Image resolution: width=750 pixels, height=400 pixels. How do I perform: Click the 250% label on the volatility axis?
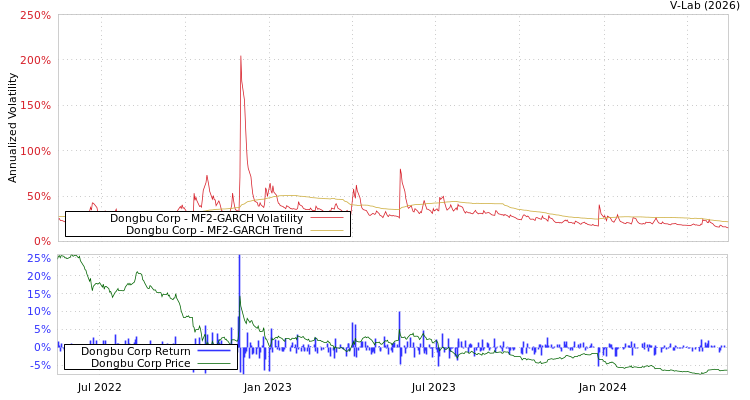click(35, 16)
